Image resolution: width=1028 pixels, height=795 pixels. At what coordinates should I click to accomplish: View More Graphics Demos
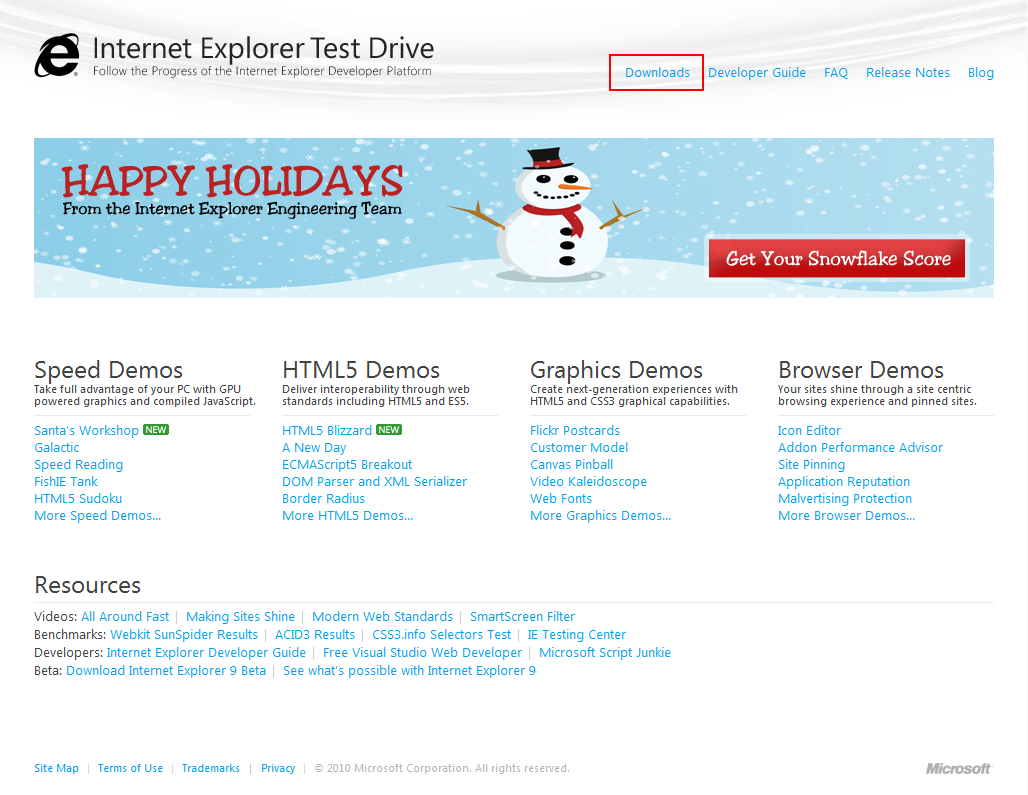click(x=601, y=516)
